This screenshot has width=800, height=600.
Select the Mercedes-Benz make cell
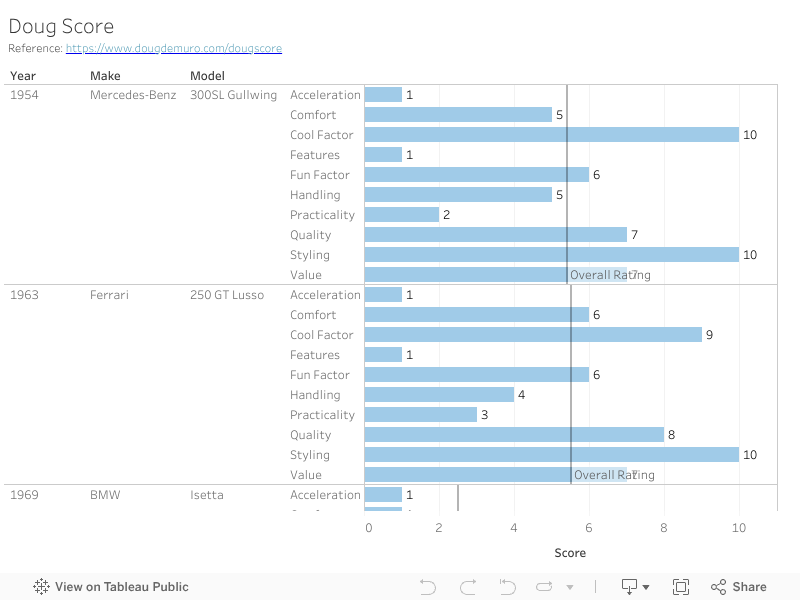click(133, 95)
